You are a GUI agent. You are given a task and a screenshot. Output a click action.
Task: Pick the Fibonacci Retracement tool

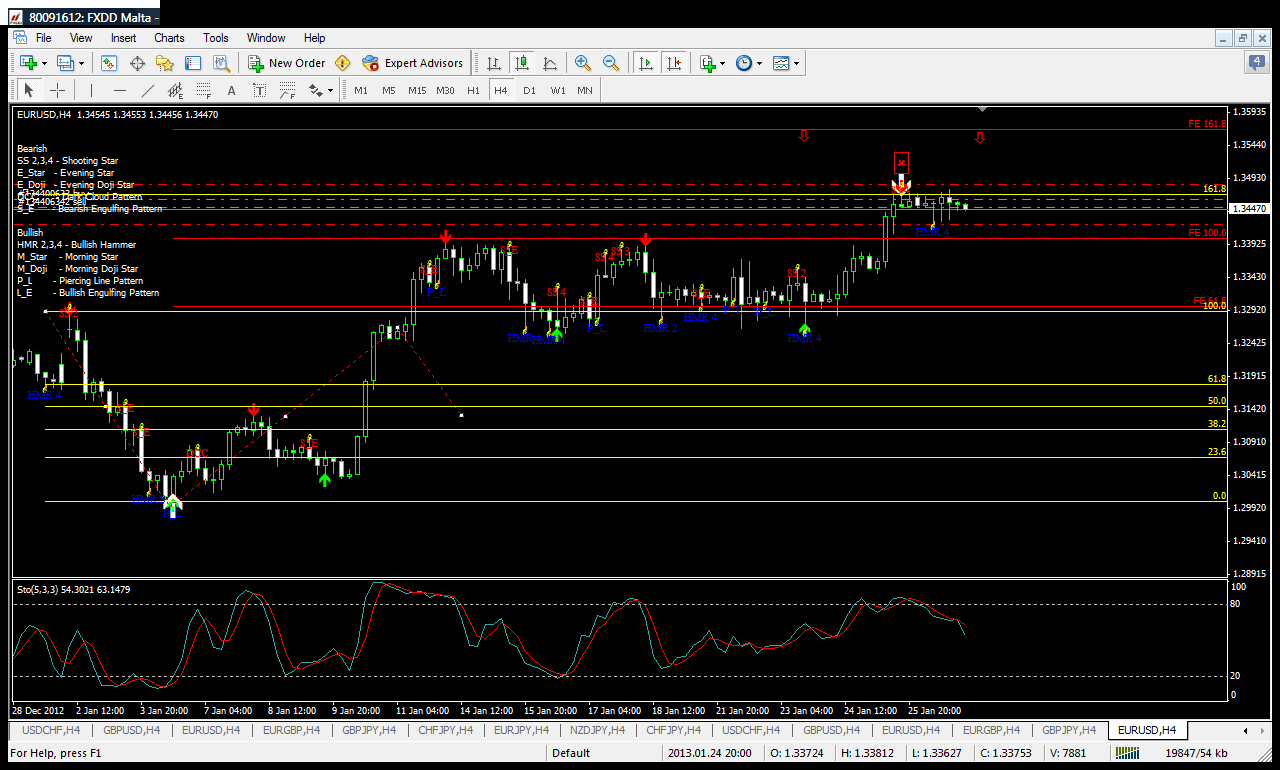pos(203,90)
